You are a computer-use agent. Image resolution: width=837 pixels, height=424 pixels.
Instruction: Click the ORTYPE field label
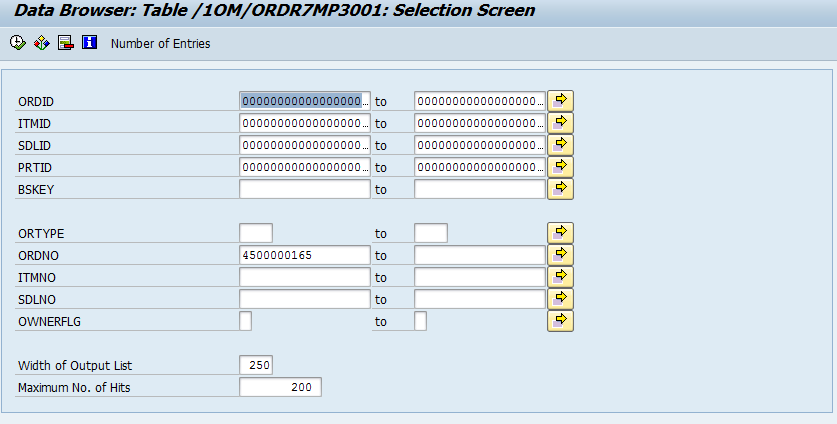[41, 234]
